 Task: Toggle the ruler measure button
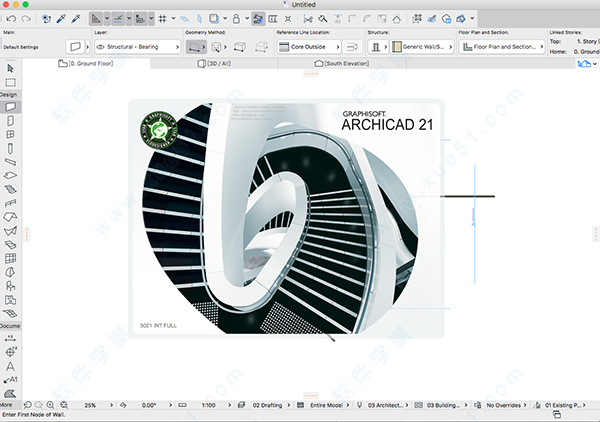140,18
